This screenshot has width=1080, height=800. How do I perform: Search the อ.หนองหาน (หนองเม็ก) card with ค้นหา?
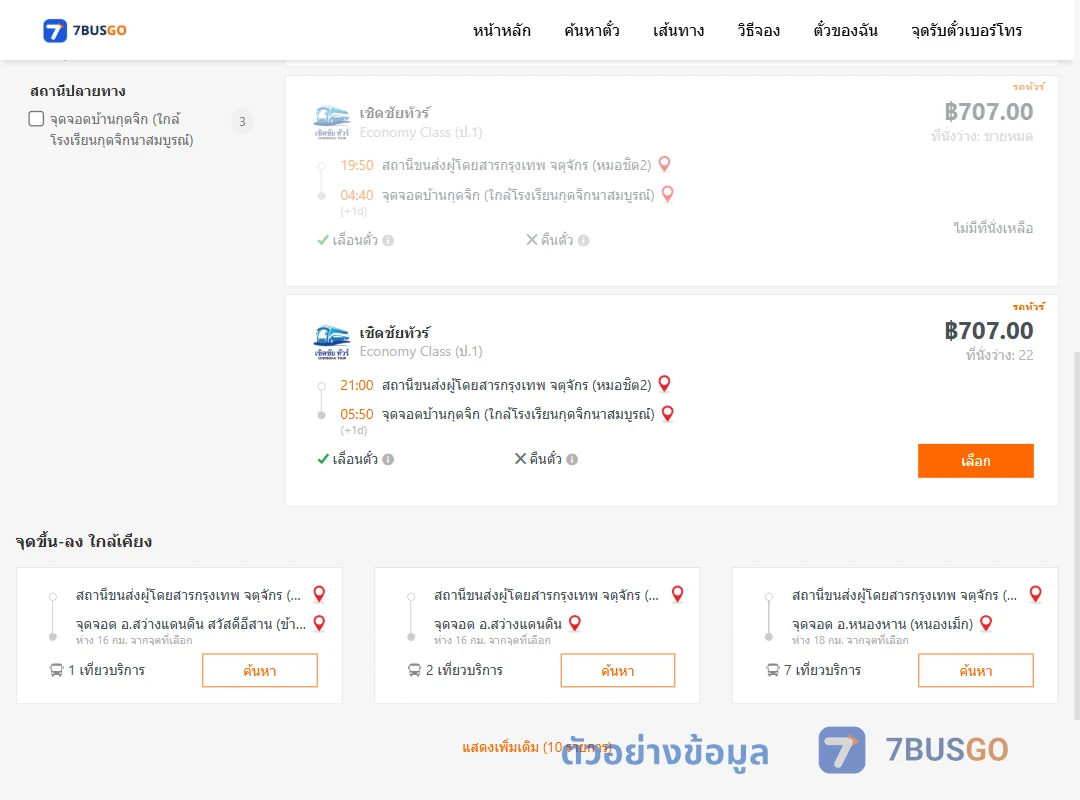coord(975,670)
